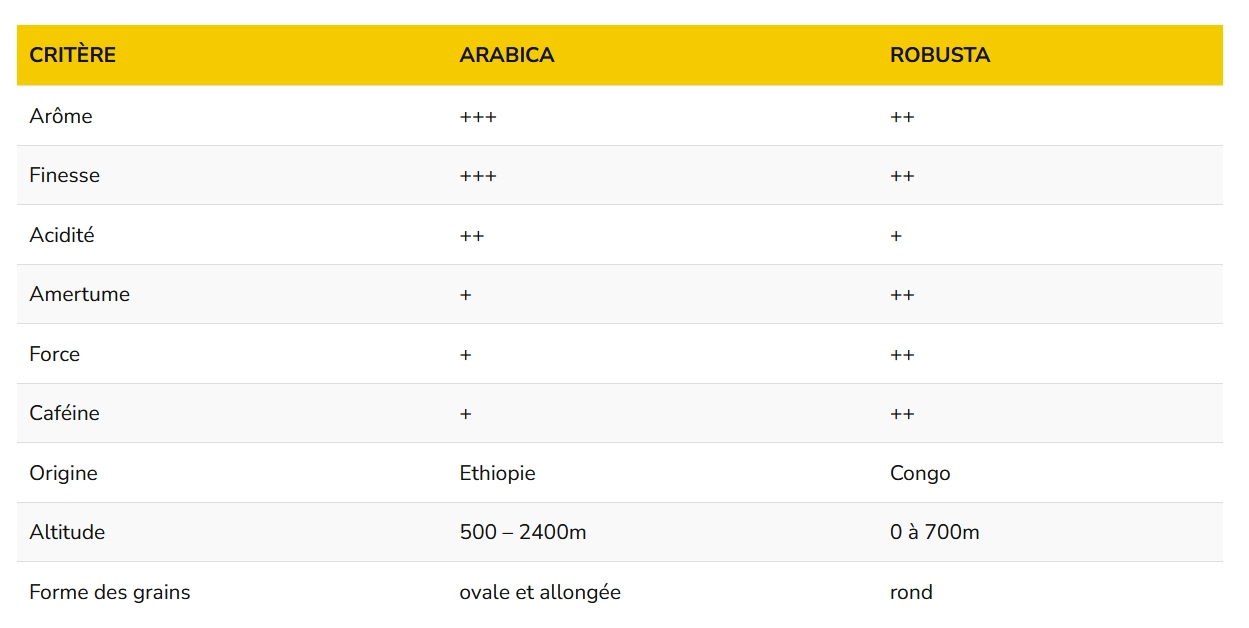Select the ovale et allongée cell
1249x628 pixels.
540,592
